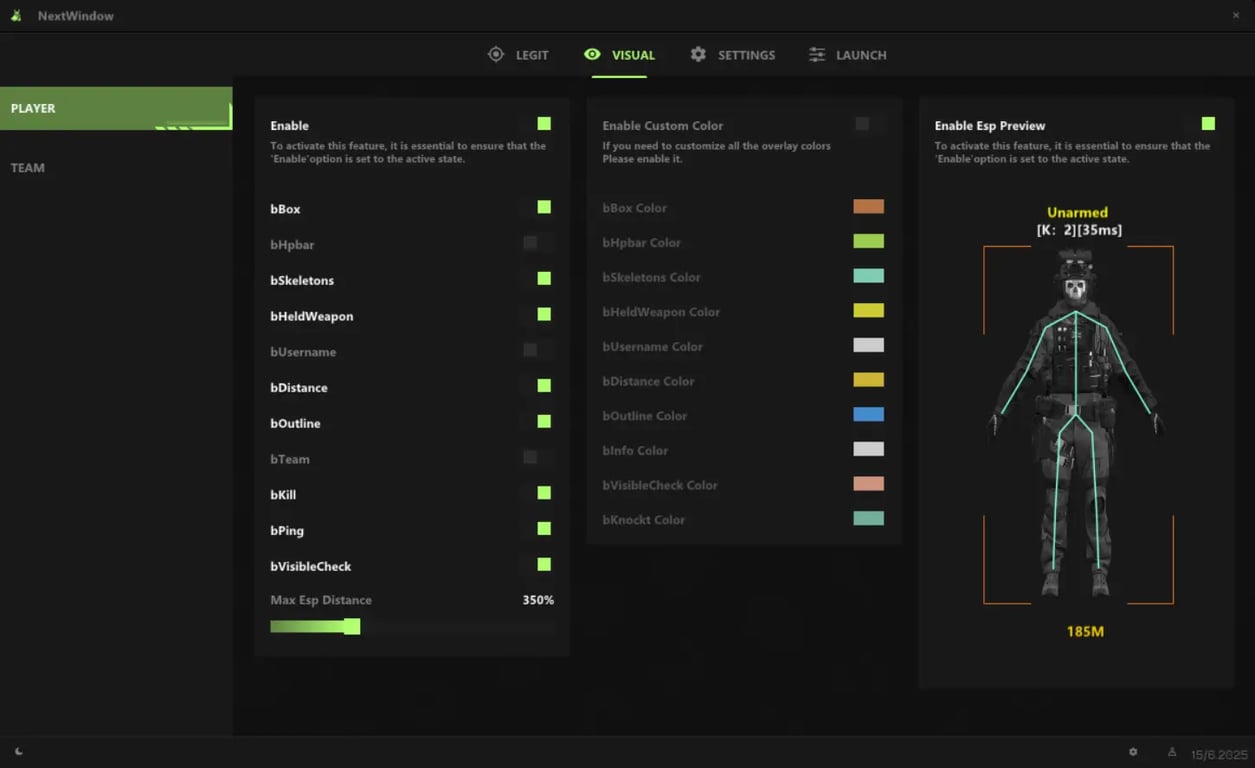Enable the bTeam checkbox

point(530,457)
